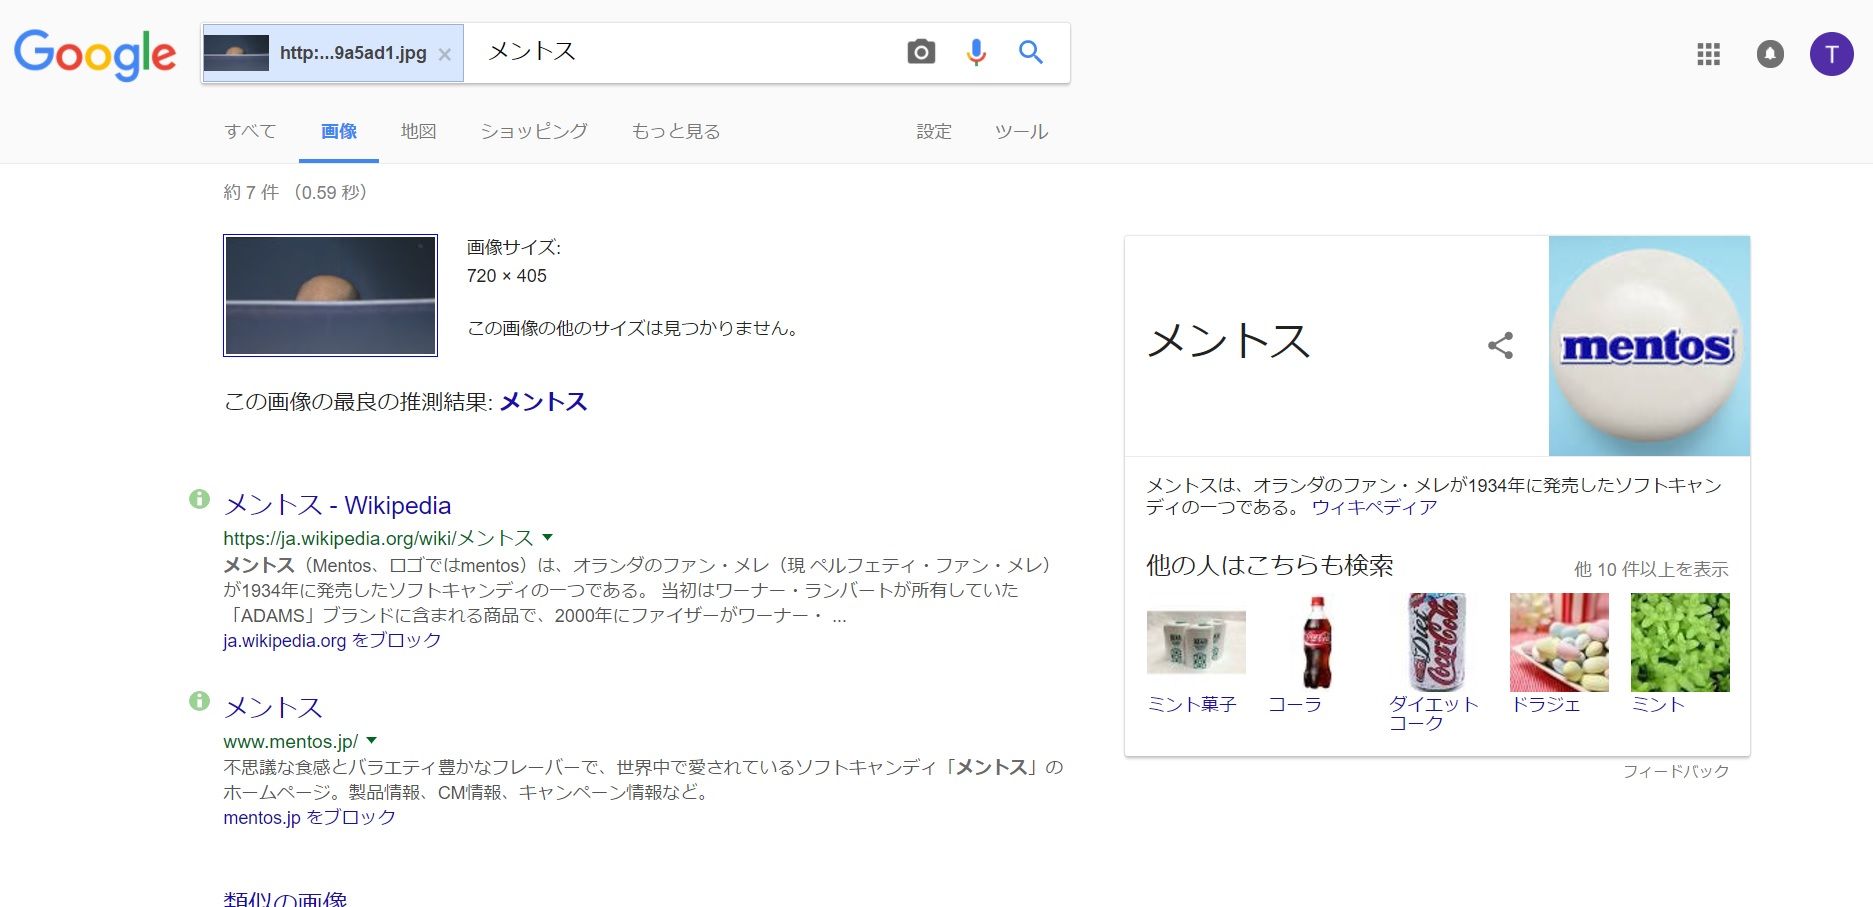Click info icon beside the メントス title above www.mentos.jp
This screenshot has width=1873, height=907.
point(199,701)
